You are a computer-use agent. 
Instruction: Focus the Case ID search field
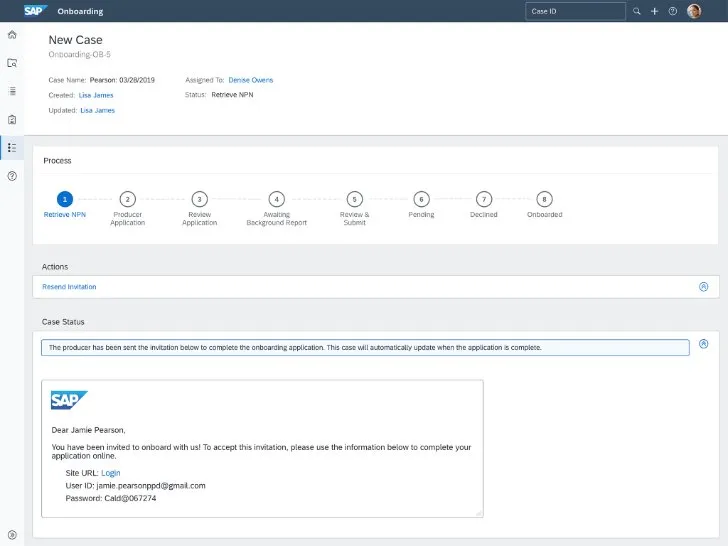point(575,11)
